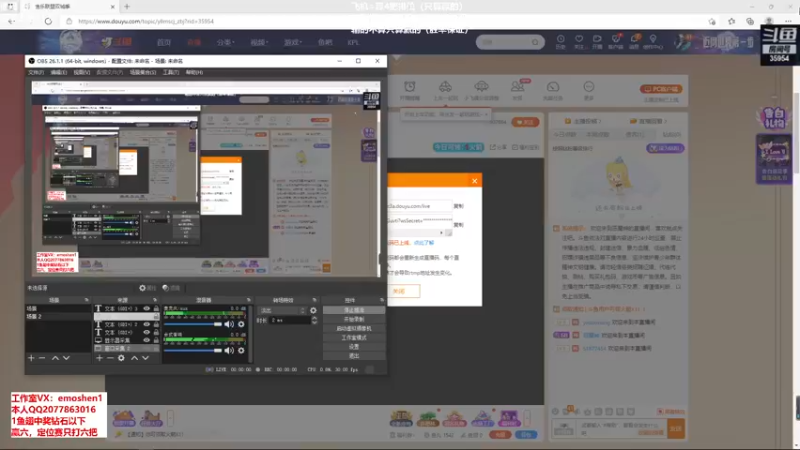Click 停止推流 stop streaming button

click(x=354, y=310)
